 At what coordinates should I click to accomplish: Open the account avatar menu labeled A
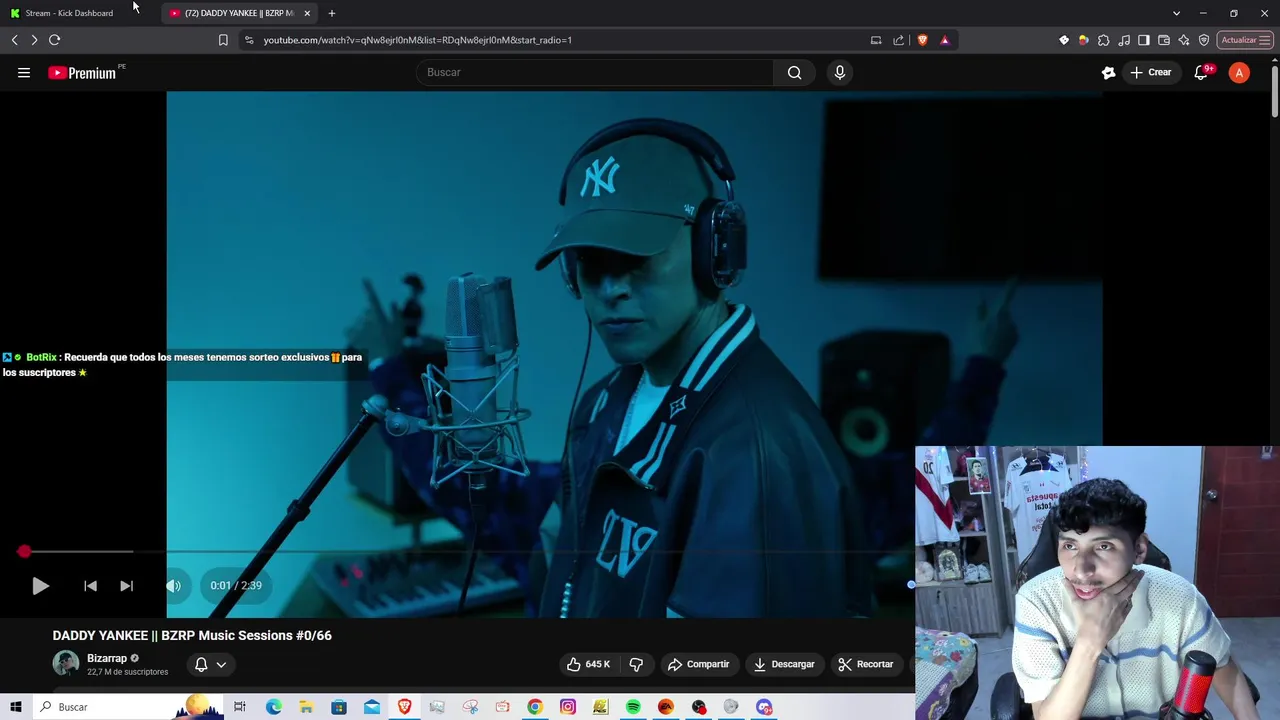[x=1239, y=72]
